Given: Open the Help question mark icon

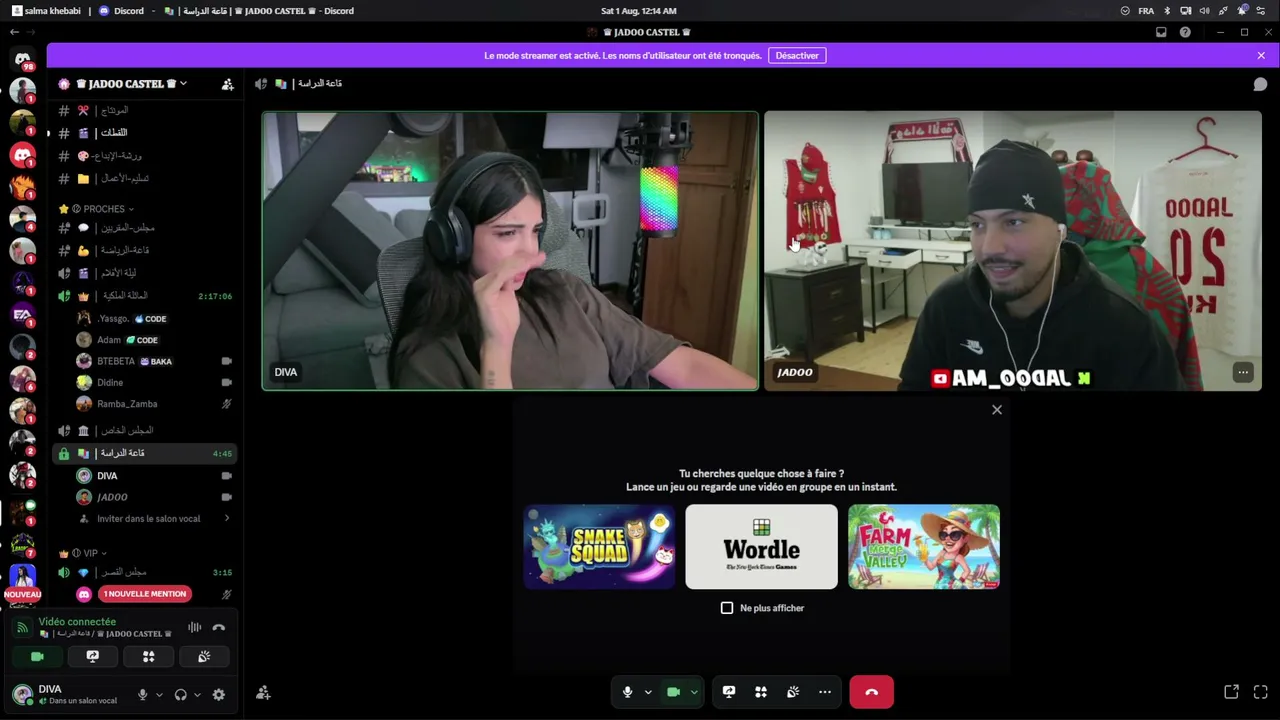Looking at the screenshot, I should tap(1185, 32).
